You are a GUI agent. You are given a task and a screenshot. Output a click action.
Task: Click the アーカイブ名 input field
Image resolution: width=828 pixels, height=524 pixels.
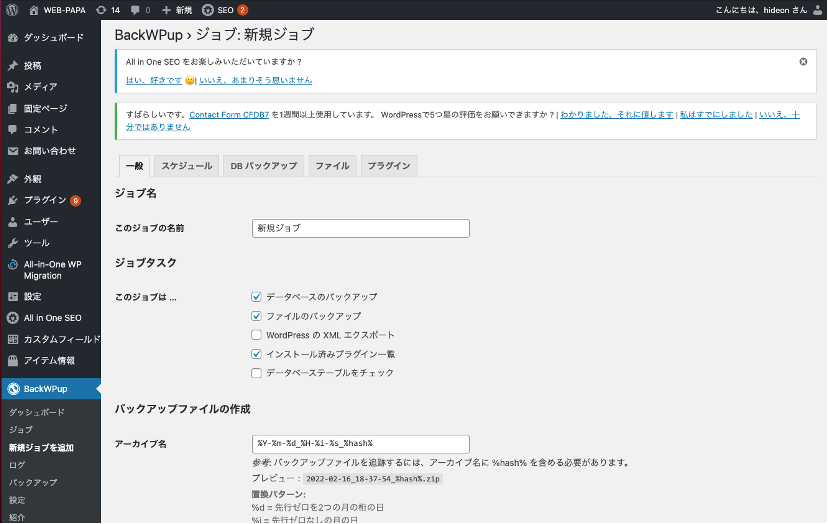tap(361, 444)
